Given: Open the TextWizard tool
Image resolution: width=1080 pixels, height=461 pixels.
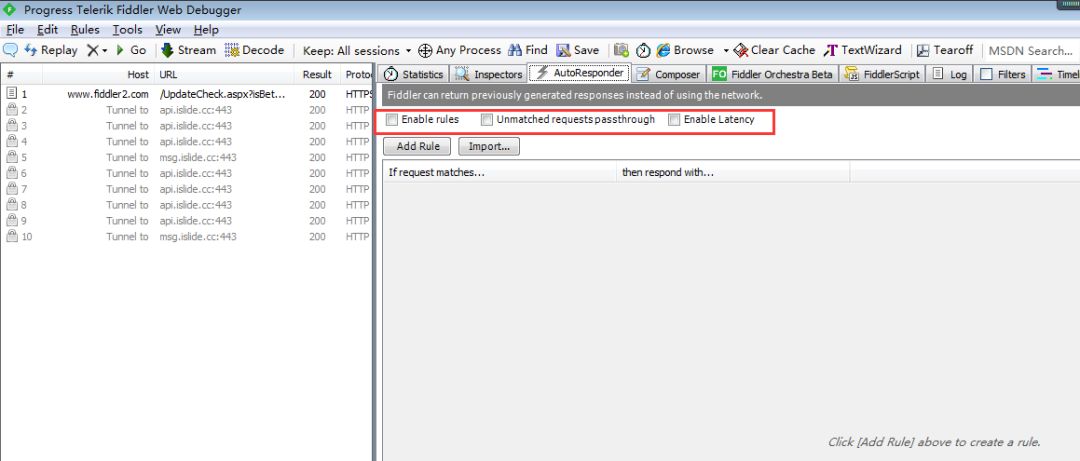Looking at the screenshot, I should [x=862, y=50].
